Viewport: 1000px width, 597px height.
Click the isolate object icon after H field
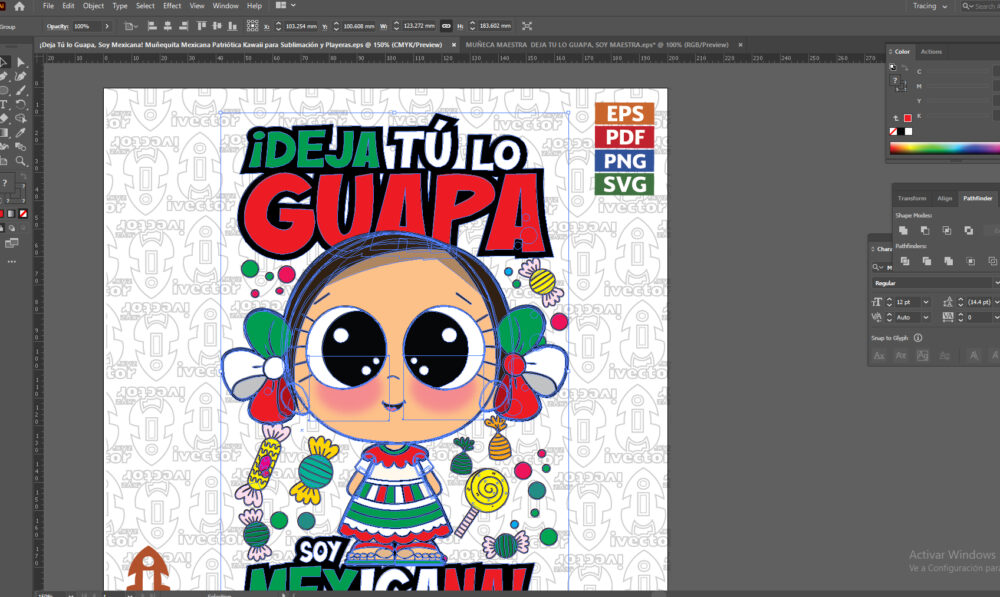click(x=527, y=26)
